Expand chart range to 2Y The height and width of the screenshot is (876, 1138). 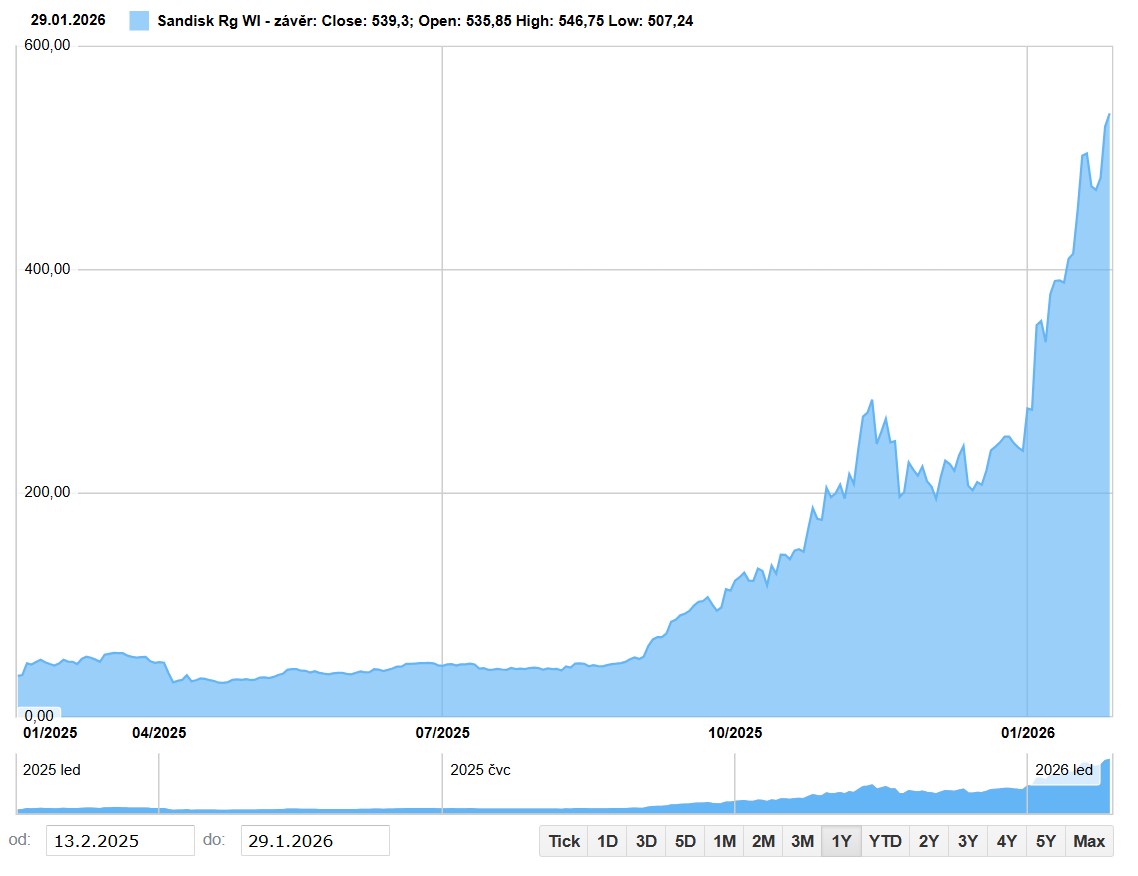coord(929,841)
